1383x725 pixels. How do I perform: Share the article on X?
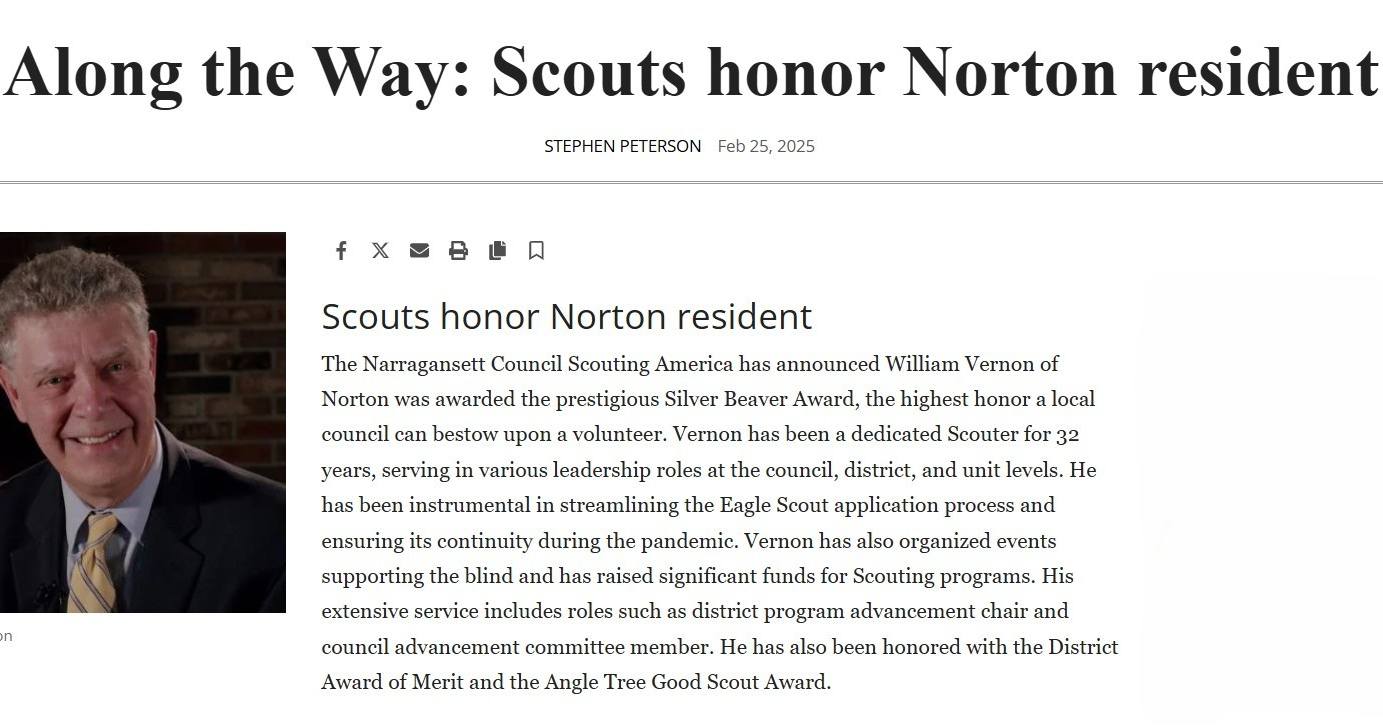[x=380, y=250]
